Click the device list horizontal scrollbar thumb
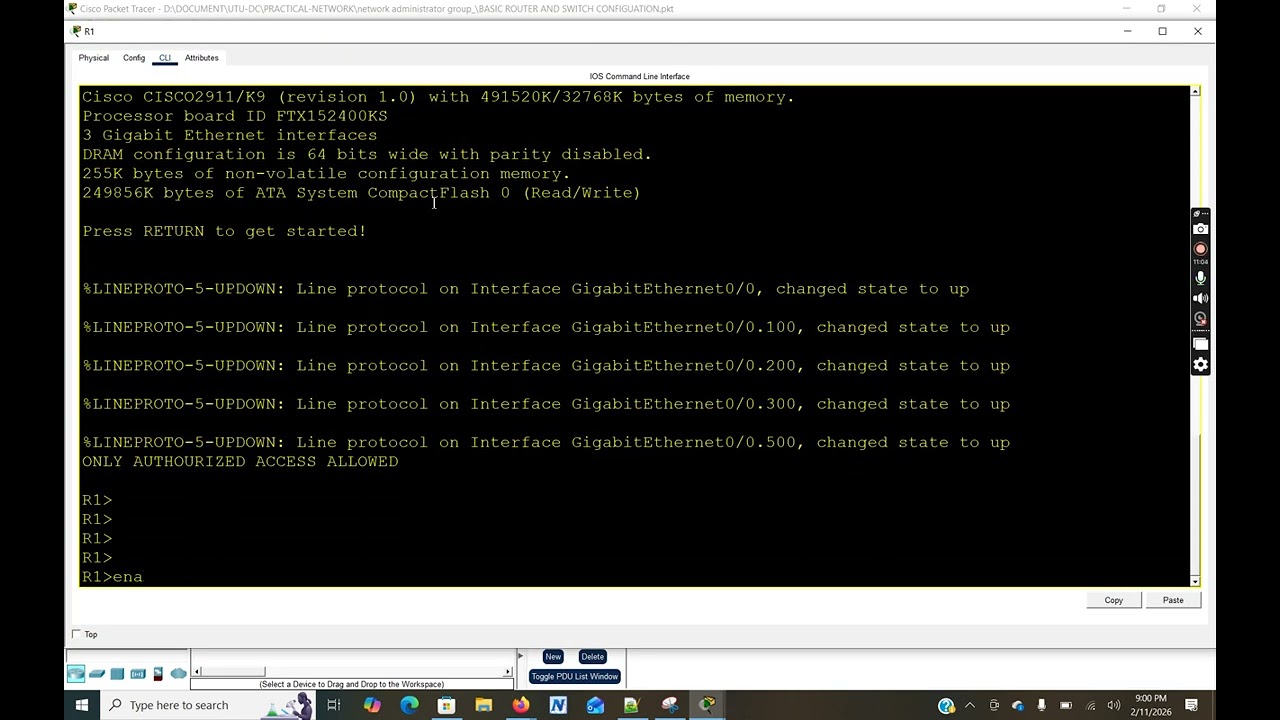Image resolution: width=1280 pixels, height=720 pixels. click(234, 672)
